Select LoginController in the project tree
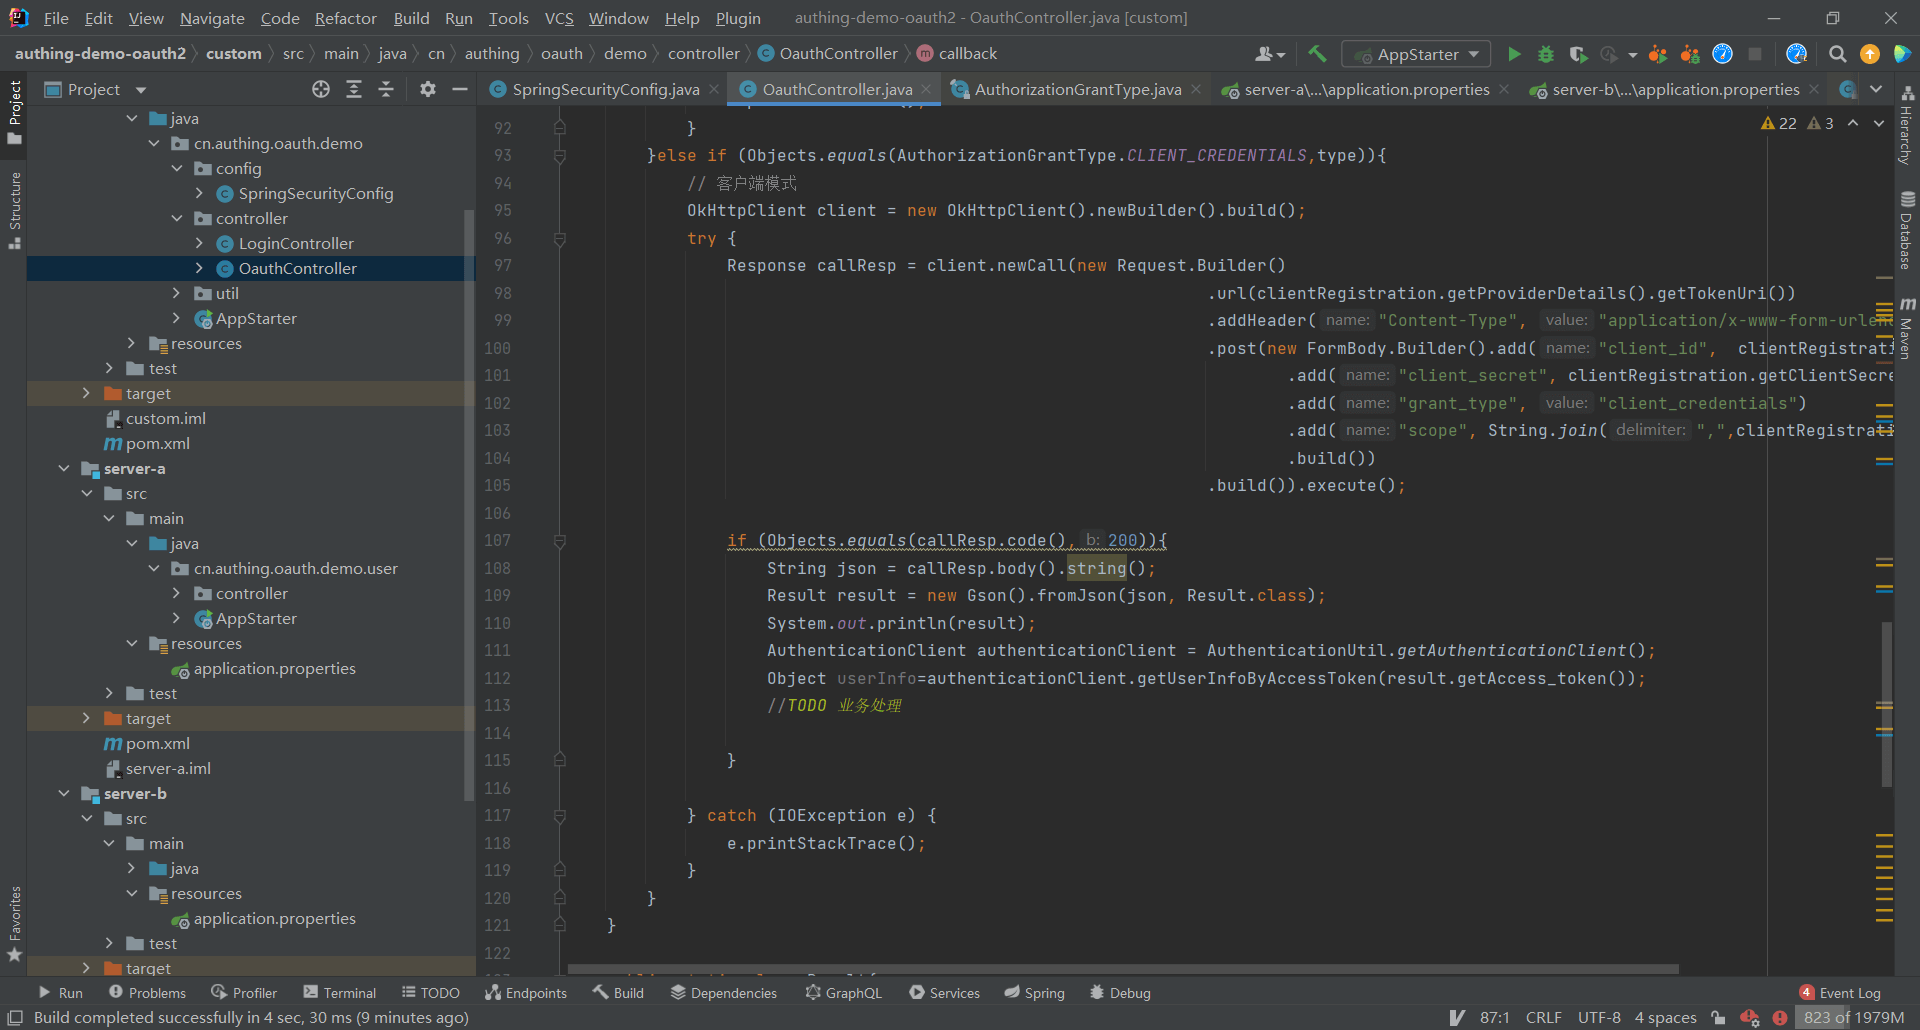Screen dimensions: 1920x1030 295,244
